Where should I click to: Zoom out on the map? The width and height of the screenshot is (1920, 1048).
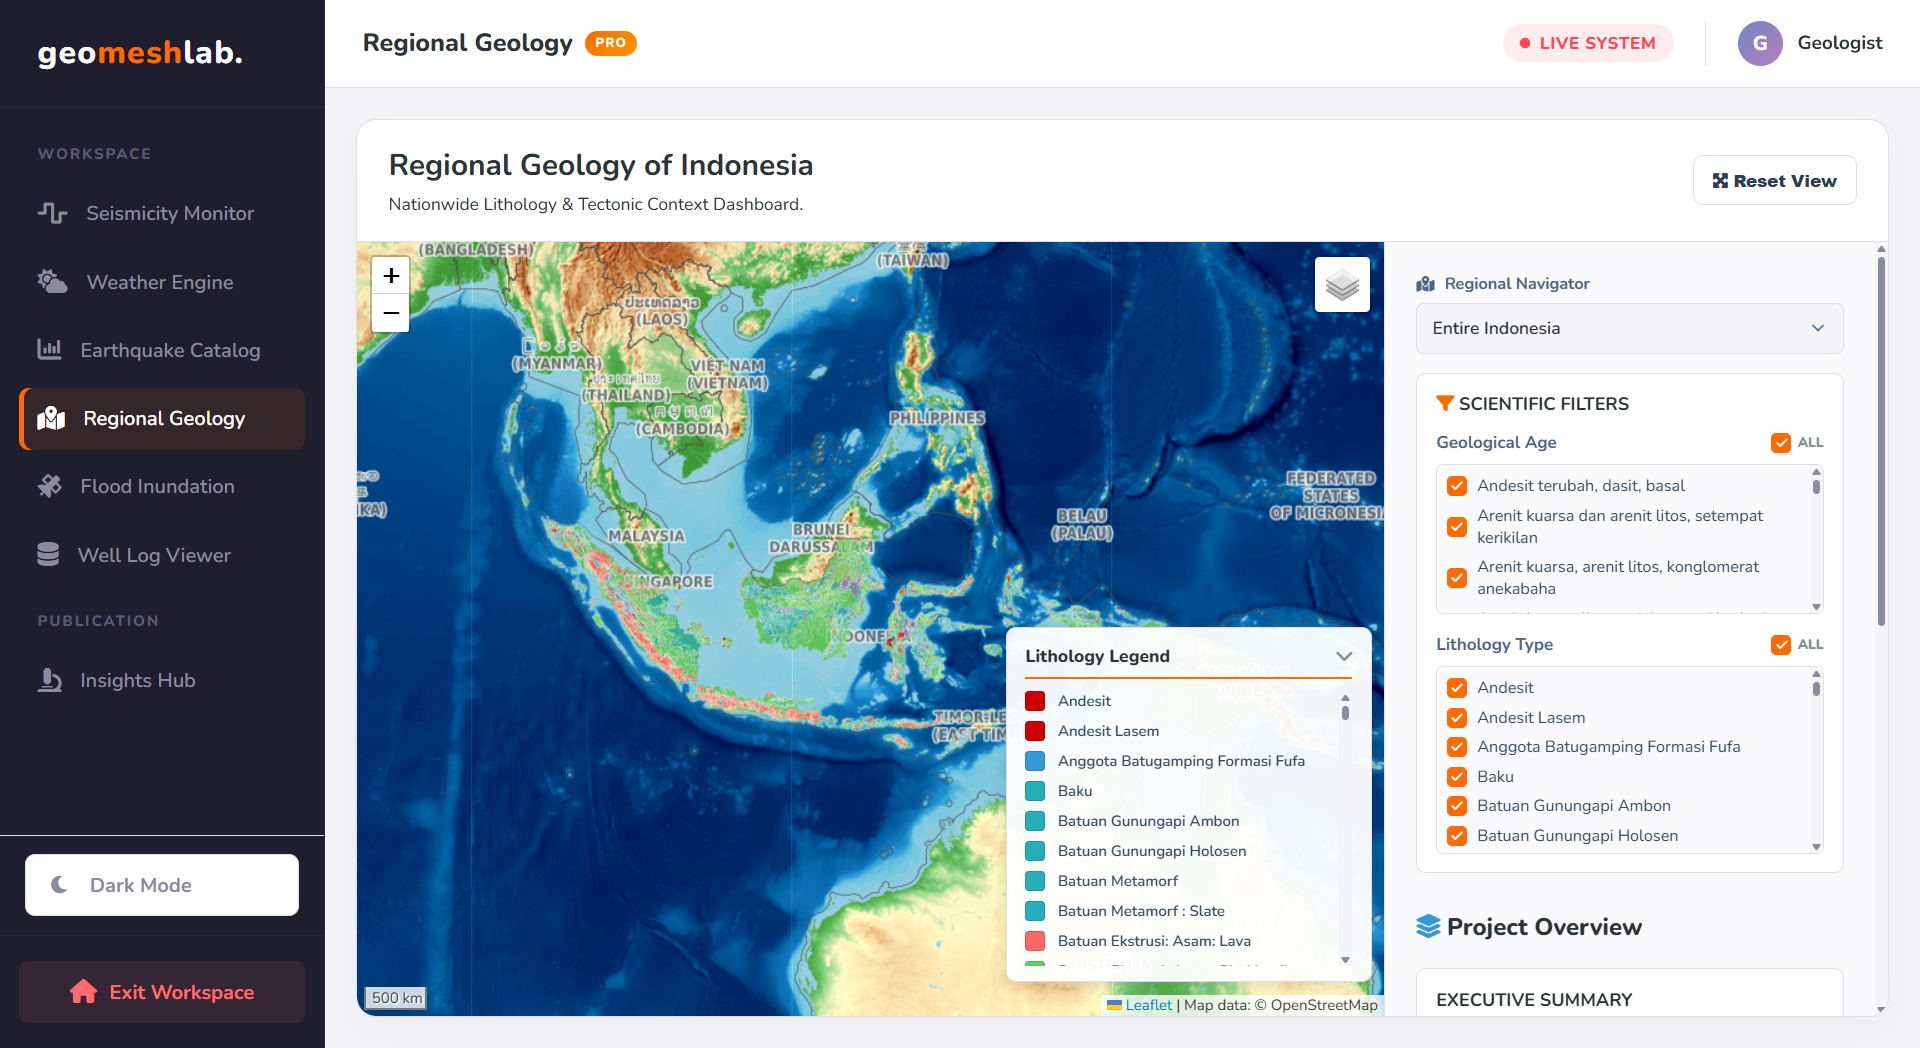click(x=391, y=313)
